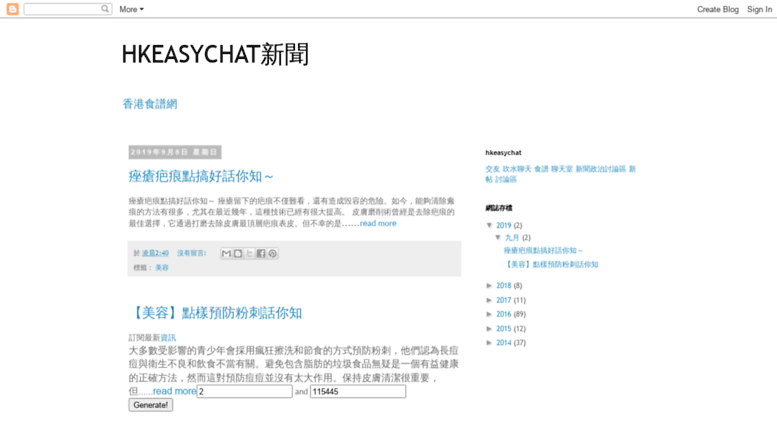777x423 pixels.
Task: Collapse the 九月 month triangle
Action: [x=498, y=237]
